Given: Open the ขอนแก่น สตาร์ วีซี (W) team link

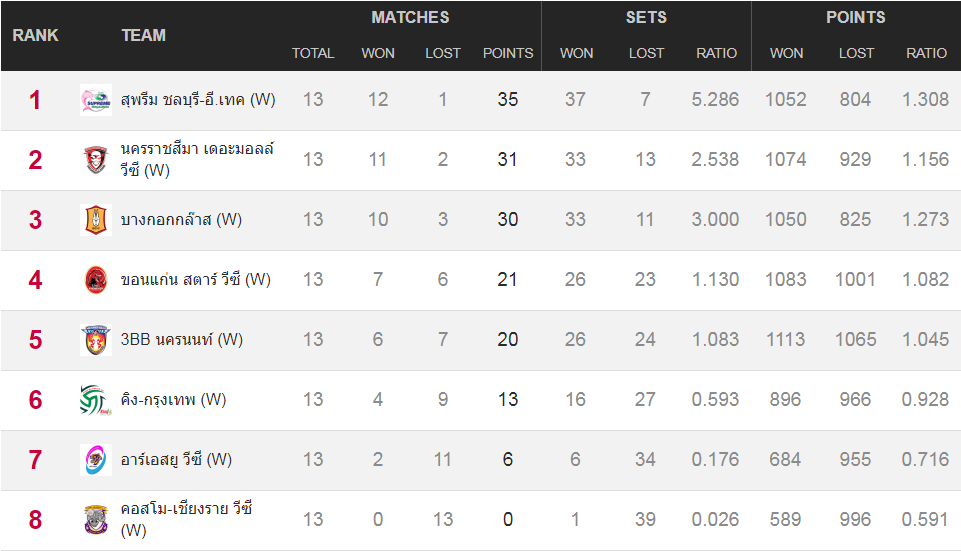Looking at the screenshot, I should (196, 279).
